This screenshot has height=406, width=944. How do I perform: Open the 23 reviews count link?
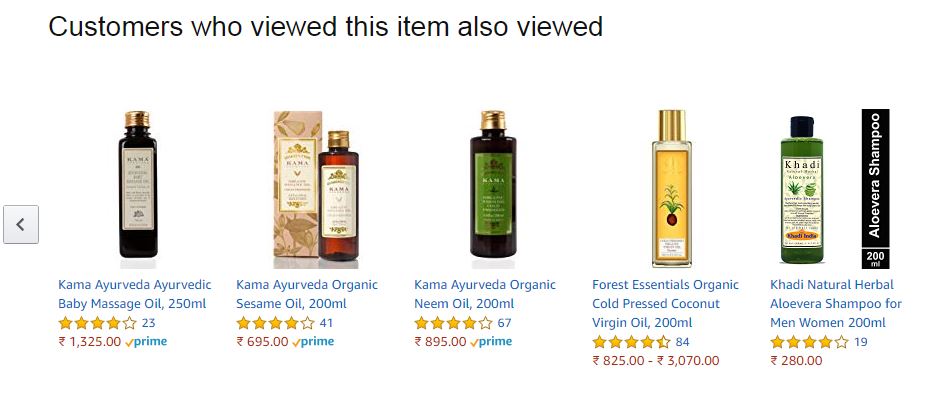148,323
